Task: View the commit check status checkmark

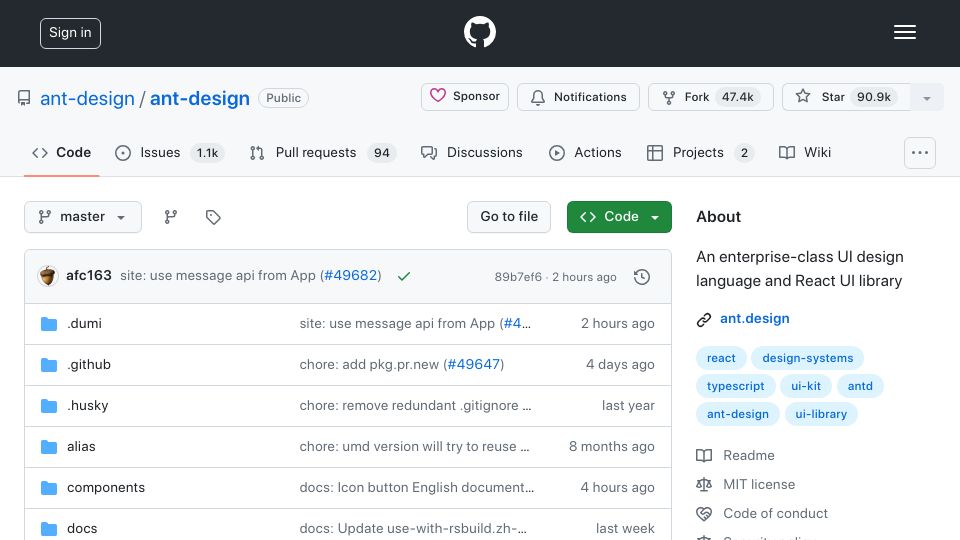Action: pos(403,276)
